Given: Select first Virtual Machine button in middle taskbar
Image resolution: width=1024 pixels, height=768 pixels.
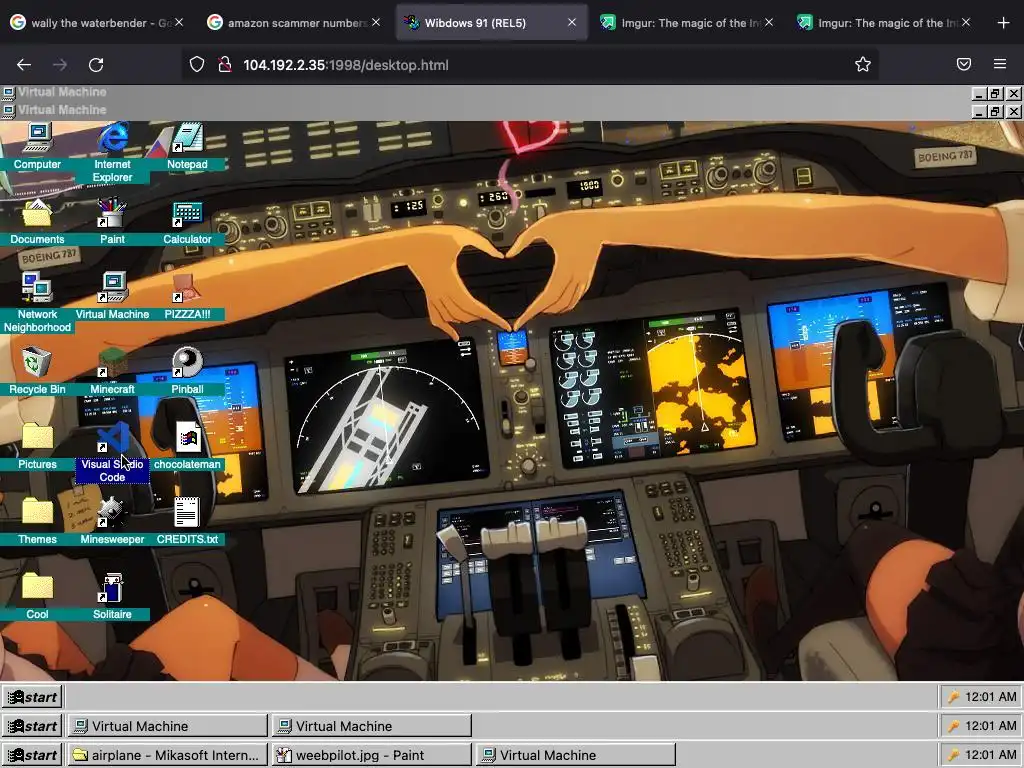Looking at the screenshot, I should (167, 726).
